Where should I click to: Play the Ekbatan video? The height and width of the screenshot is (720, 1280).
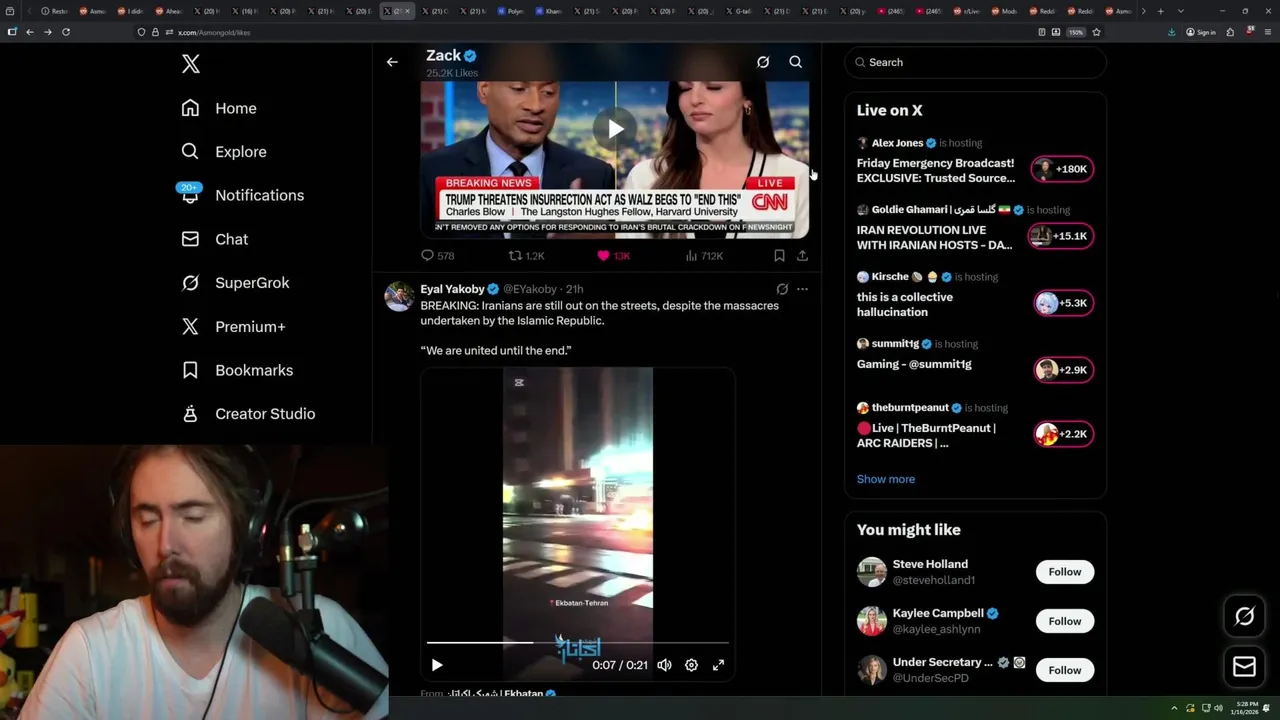(437, 665)
